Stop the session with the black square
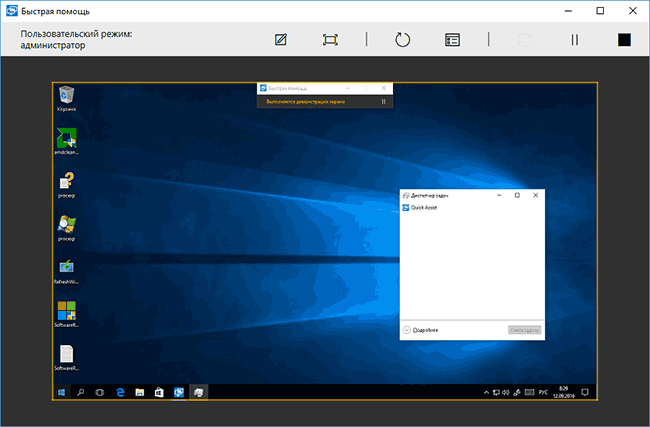 [x=624, y=40]
